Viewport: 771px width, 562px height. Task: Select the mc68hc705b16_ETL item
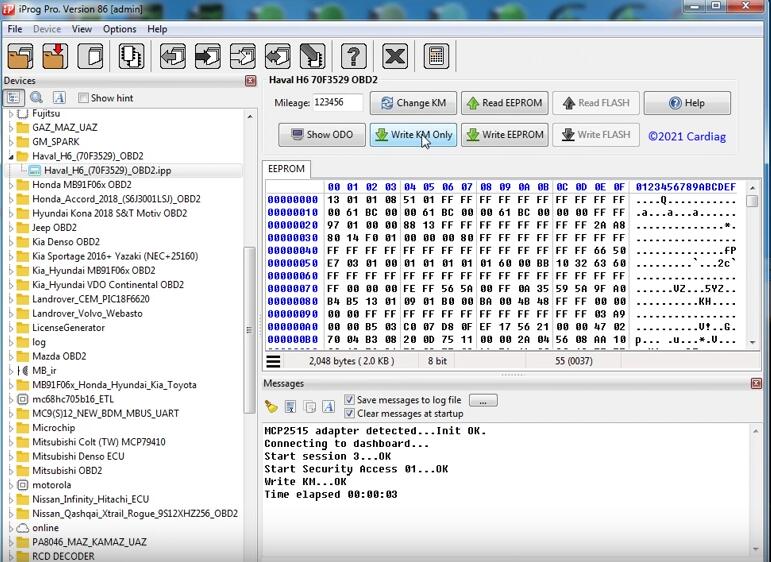[x=73, y=399]
